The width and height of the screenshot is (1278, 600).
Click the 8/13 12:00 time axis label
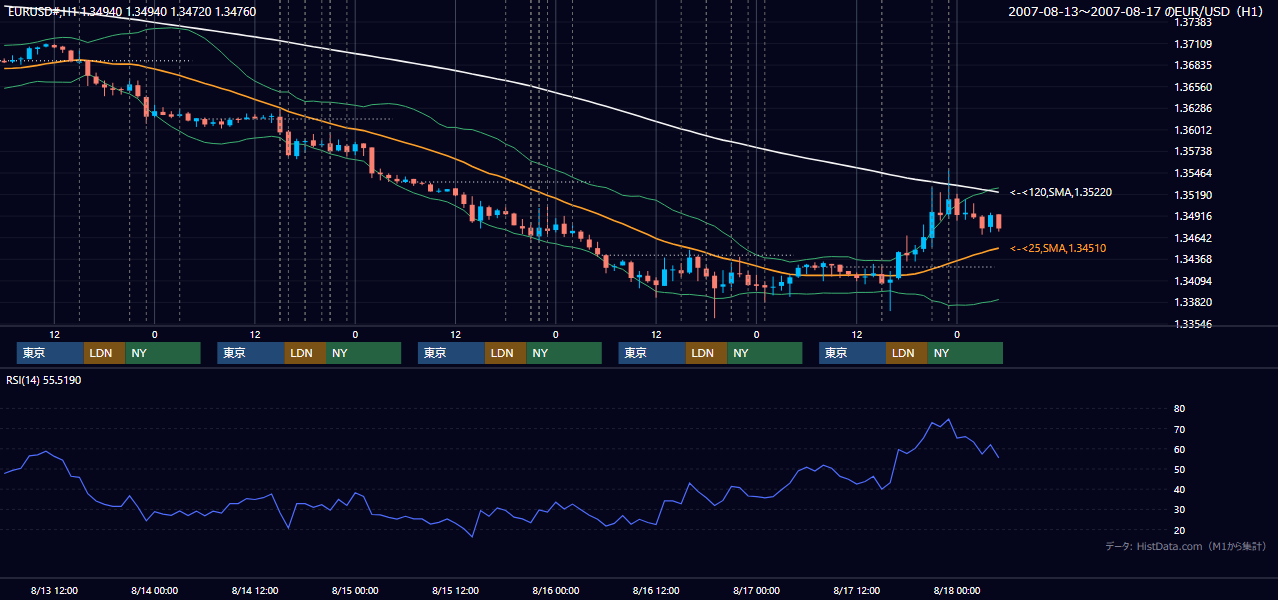54,590
